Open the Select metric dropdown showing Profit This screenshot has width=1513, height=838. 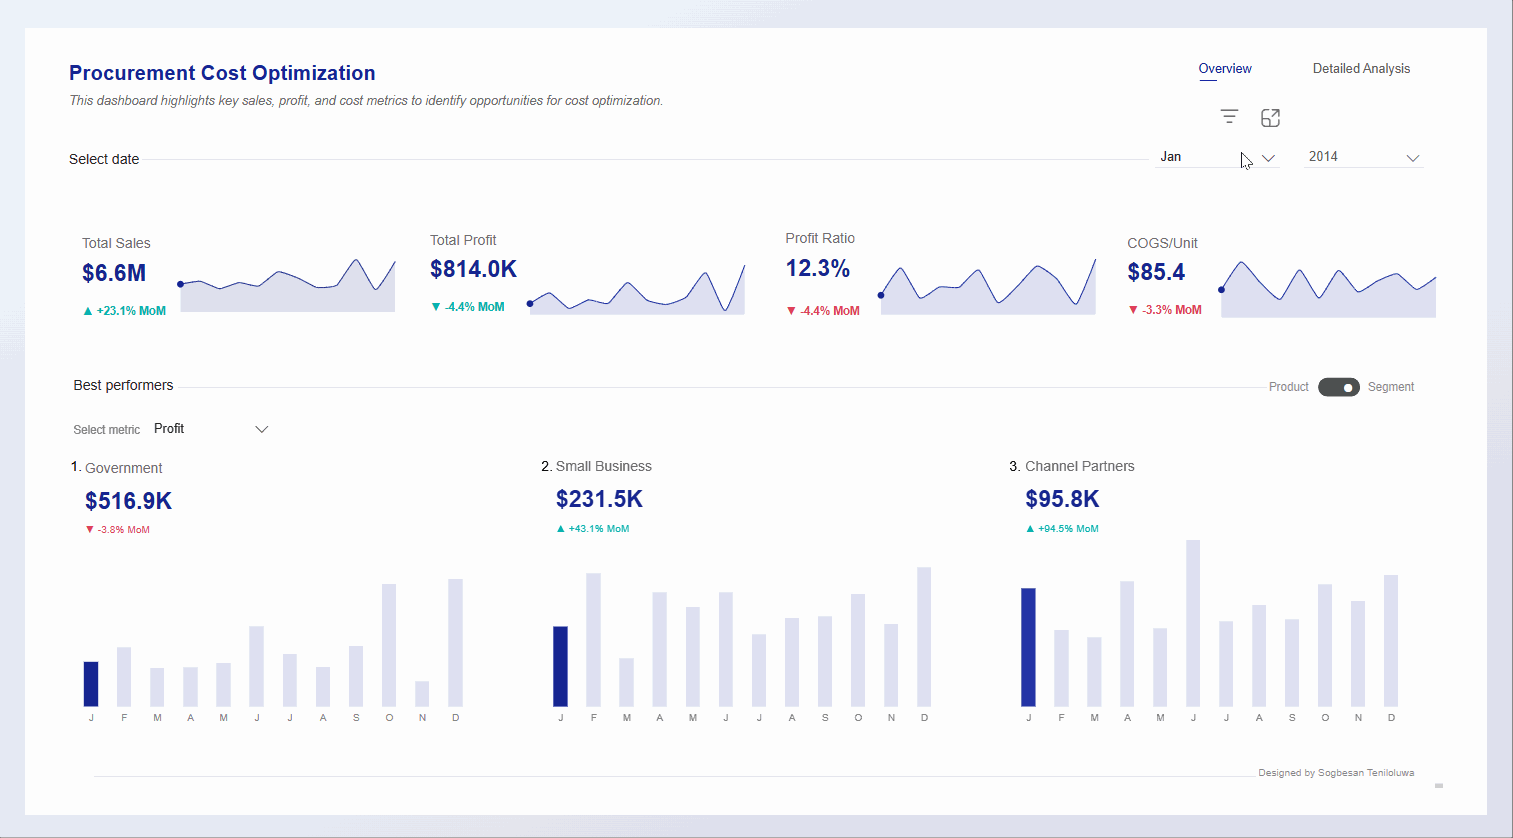click(210, 428)
